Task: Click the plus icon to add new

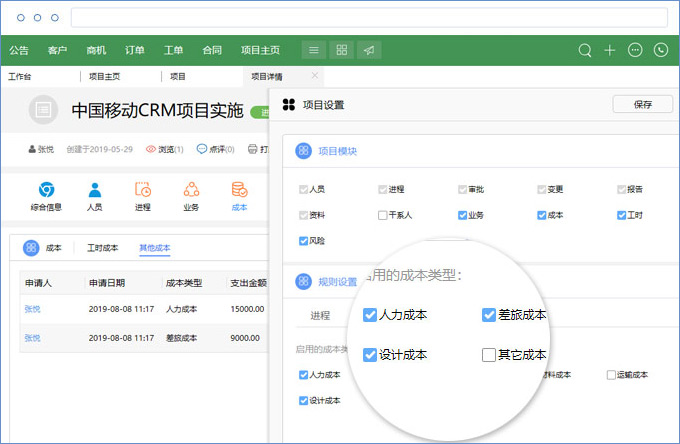Action: point(610,50)
